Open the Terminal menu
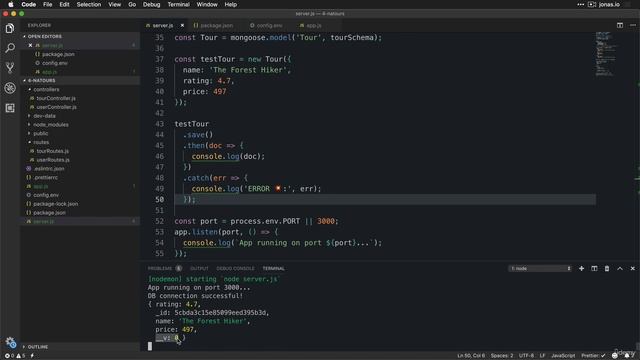This screenshot has height=360, width=640. (178, 4)
